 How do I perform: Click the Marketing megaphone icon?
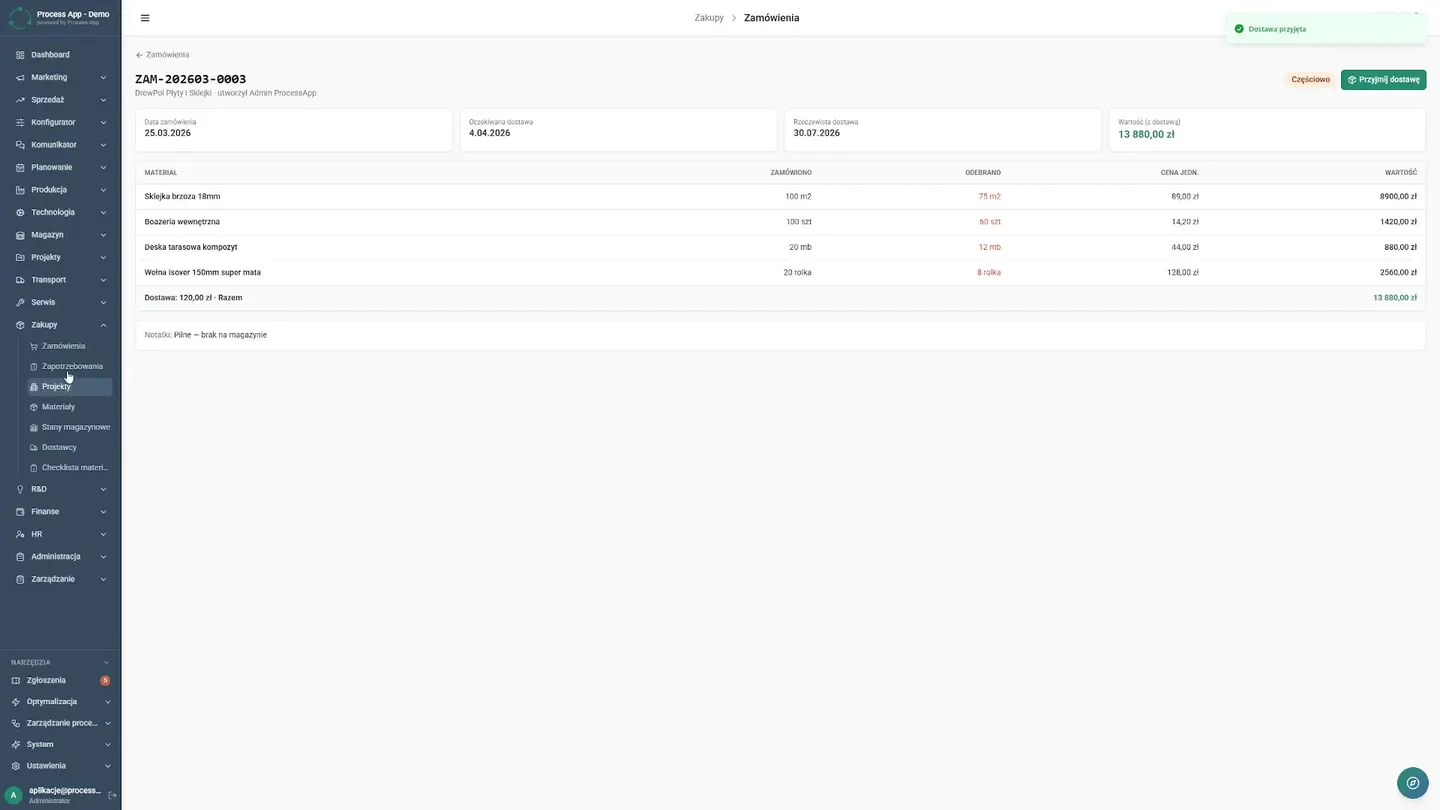20,77
